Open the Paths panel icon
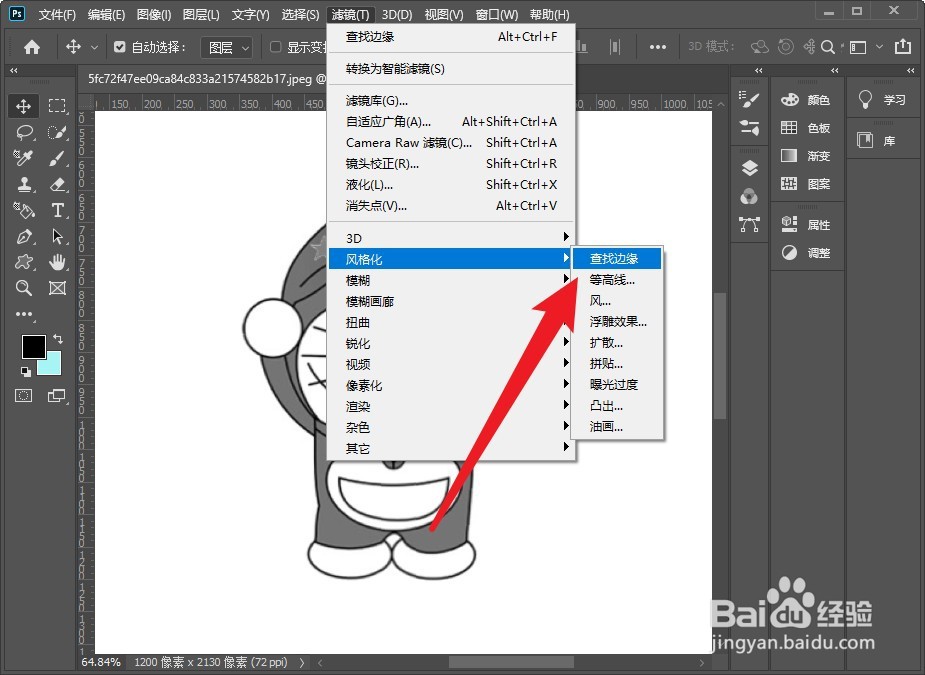 point(749,224)
